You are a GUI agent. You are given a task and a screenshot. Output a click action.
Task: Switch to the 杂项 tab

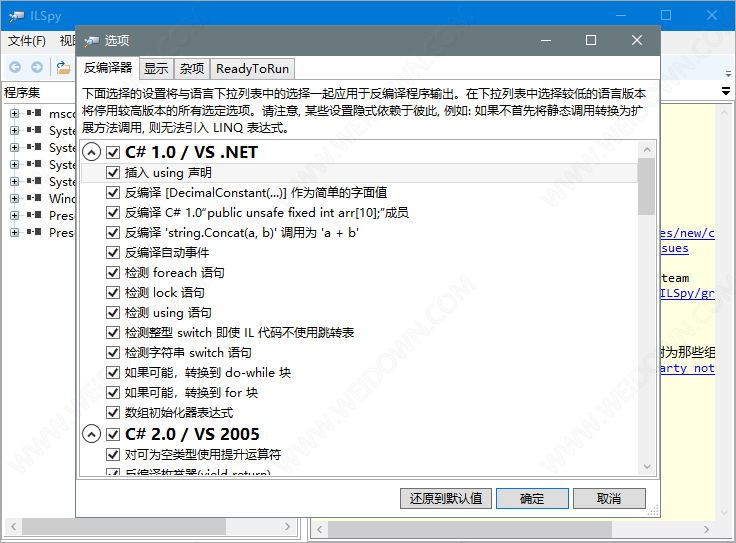tap(192, 69)
